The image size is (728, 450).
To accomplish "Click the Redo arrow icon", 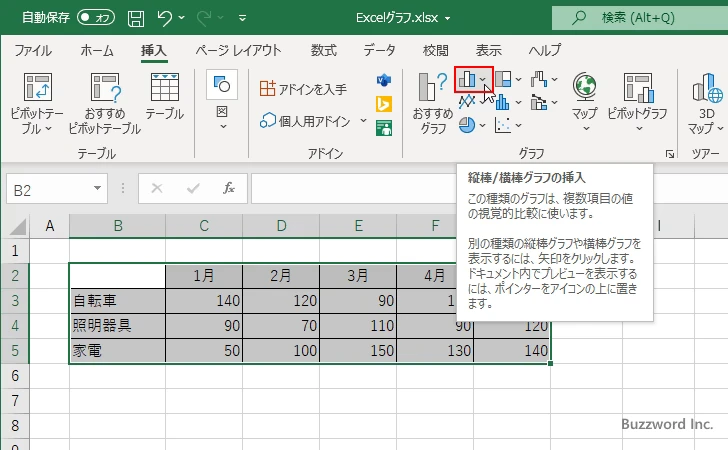I will click(x=204, y=18).
